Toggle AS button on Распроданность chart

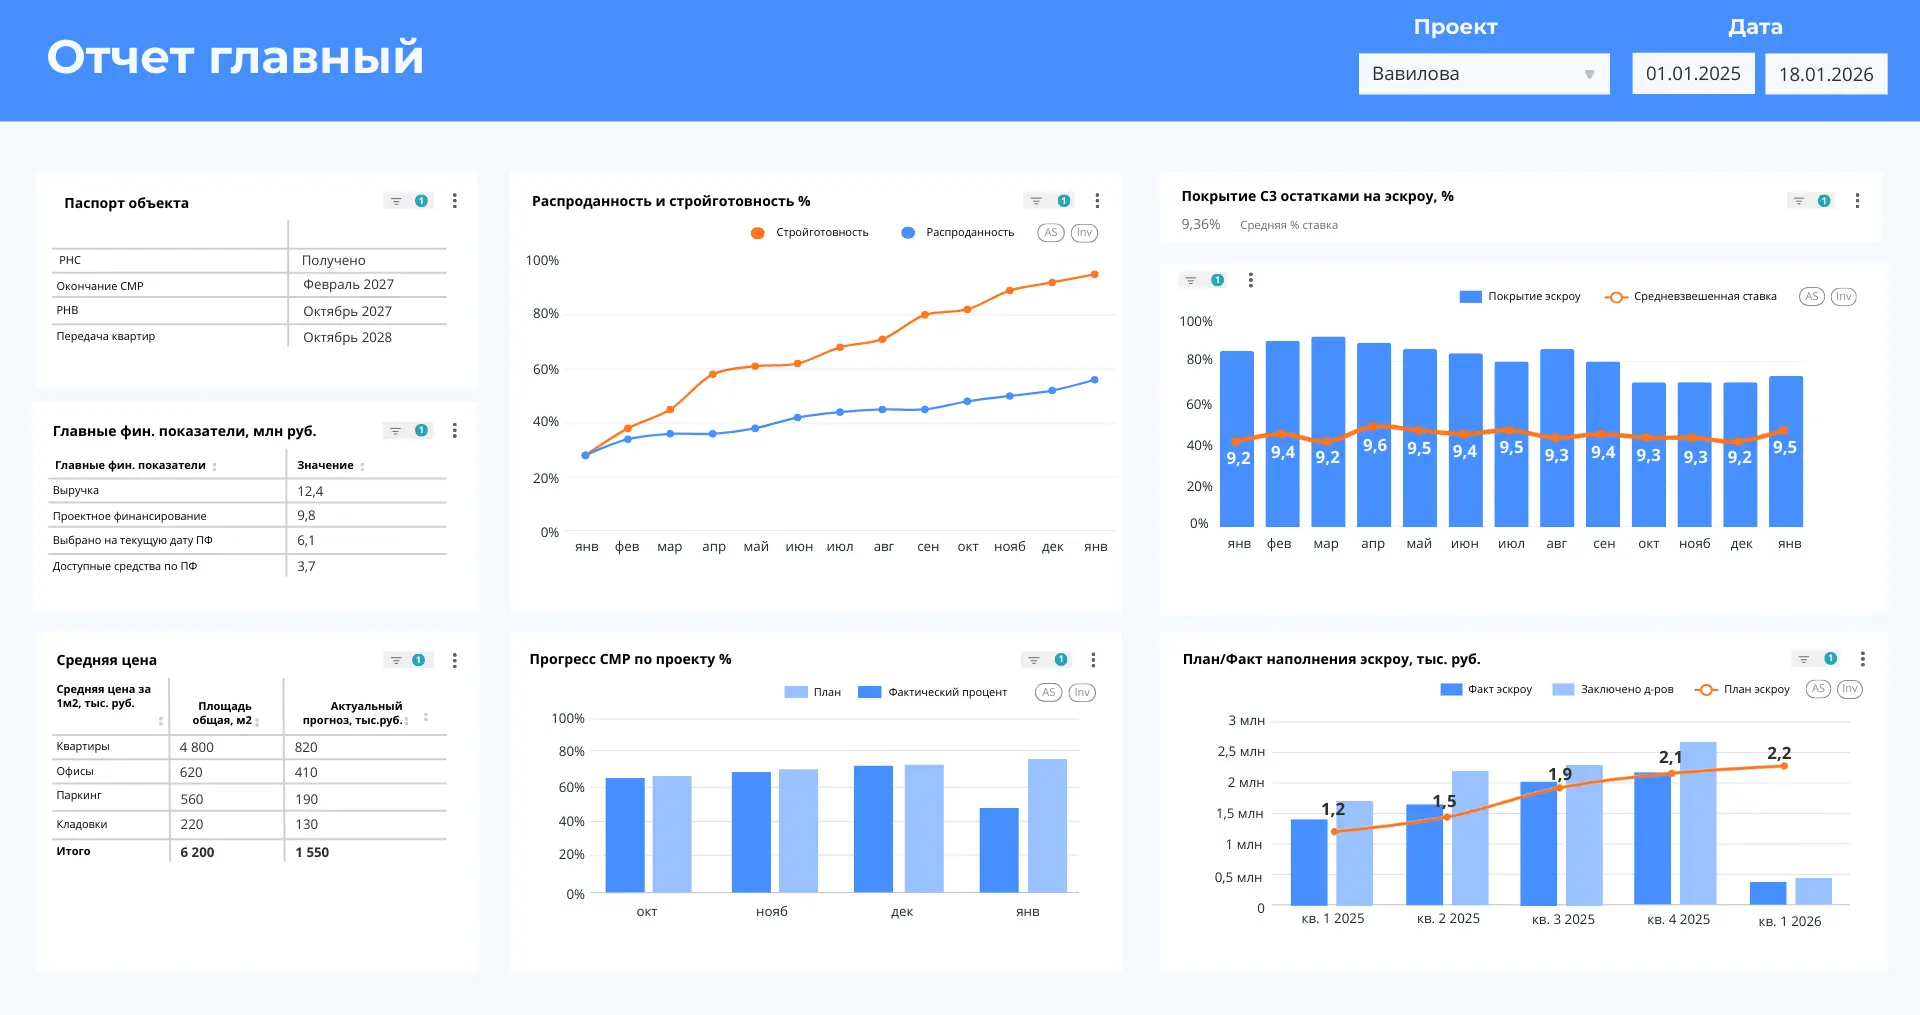[1050, 233]
